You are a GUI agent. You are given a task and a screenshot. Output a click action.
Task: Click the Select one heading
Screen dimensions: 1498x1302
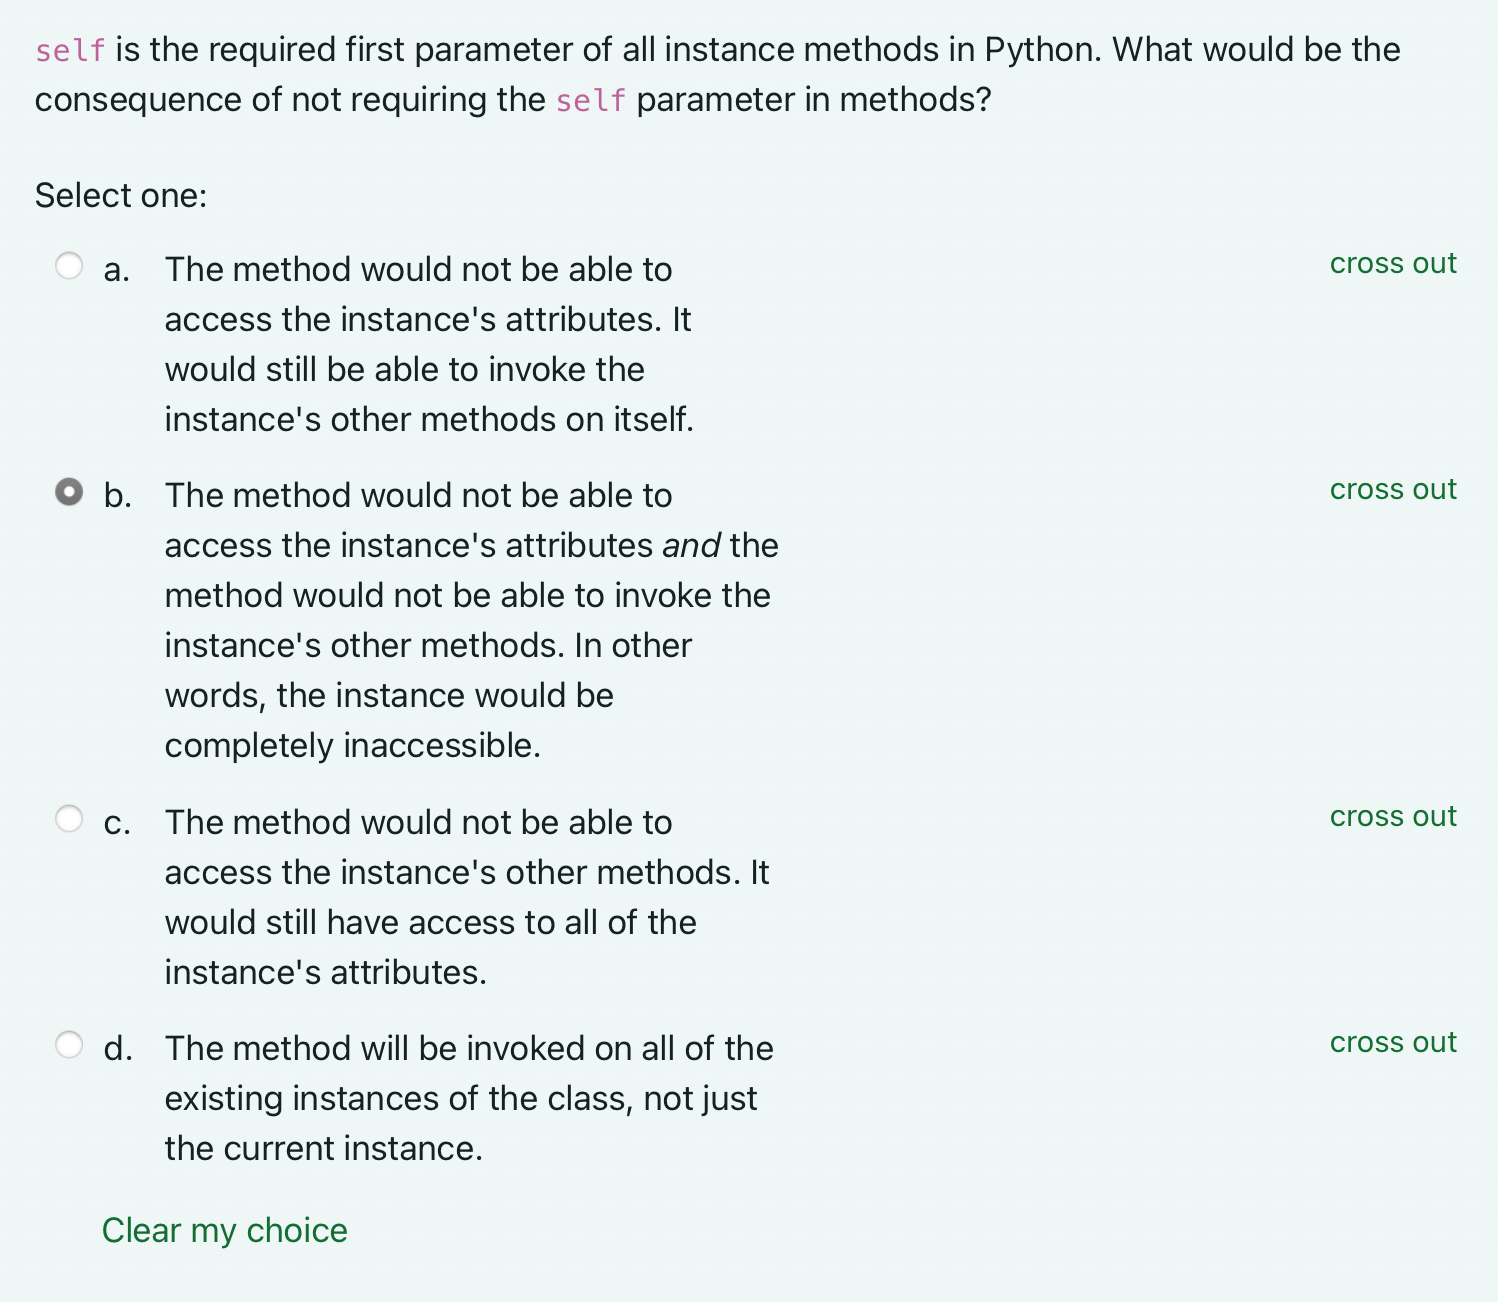(119, 195)
